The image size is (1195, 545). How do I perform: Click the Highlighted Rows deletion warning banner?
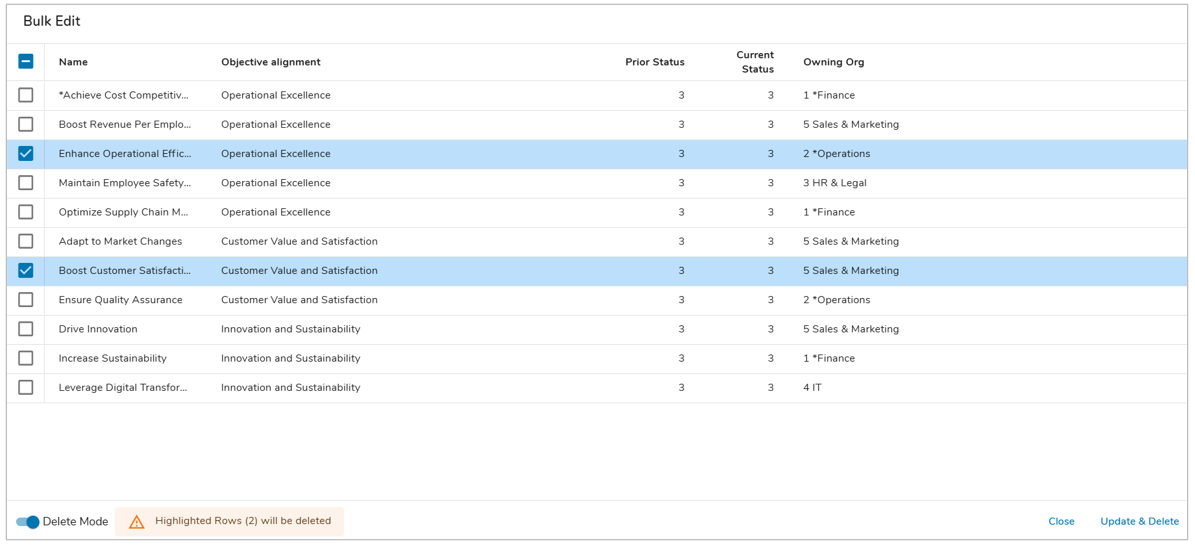(242, 521)
